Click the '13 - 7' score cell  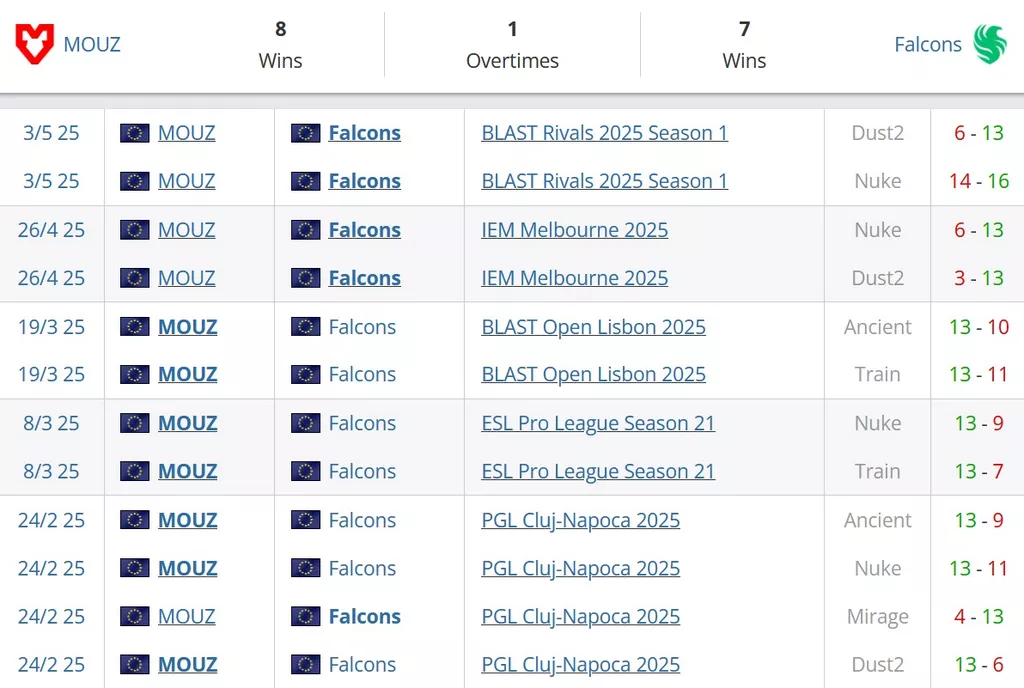(979, 471)
